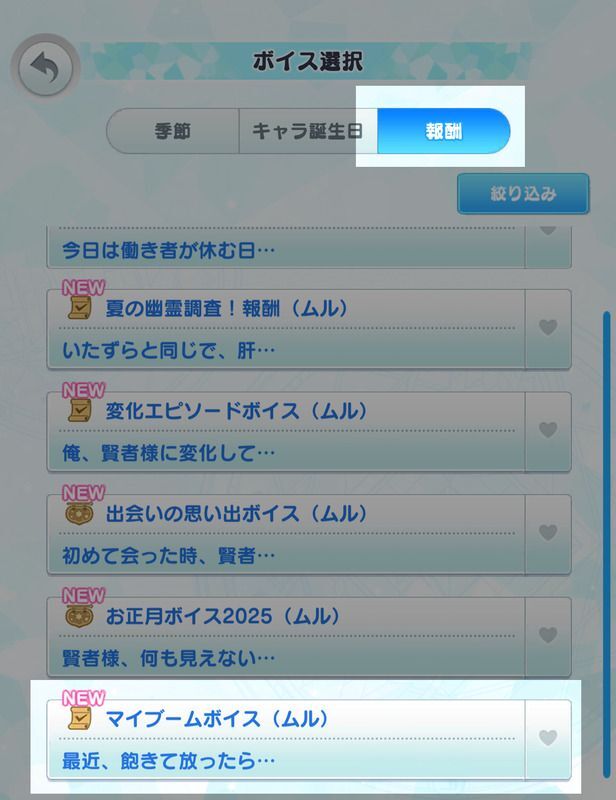Screen dimensions: 616x800
Task: Click NEW badge on マイブームボイス entry
Action: pyautogui.click(x=83, y=697)
